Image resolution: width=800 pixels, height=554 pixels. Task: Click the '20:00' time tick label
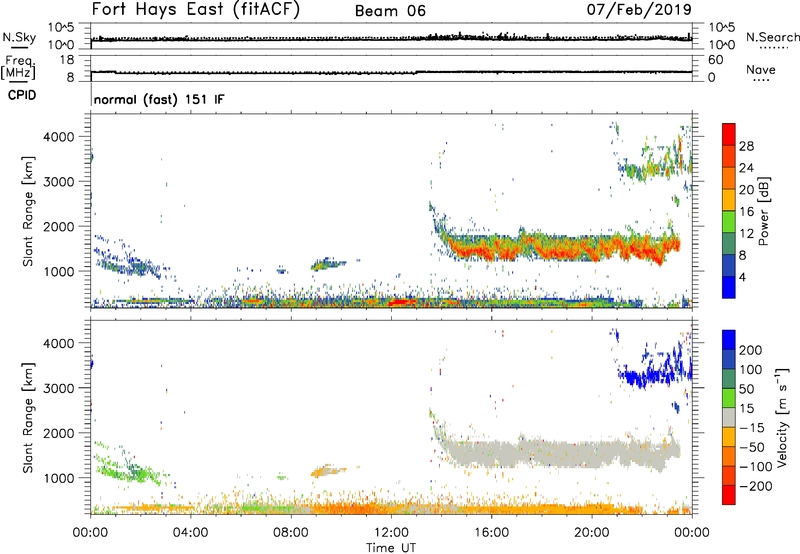click(591, 533)
